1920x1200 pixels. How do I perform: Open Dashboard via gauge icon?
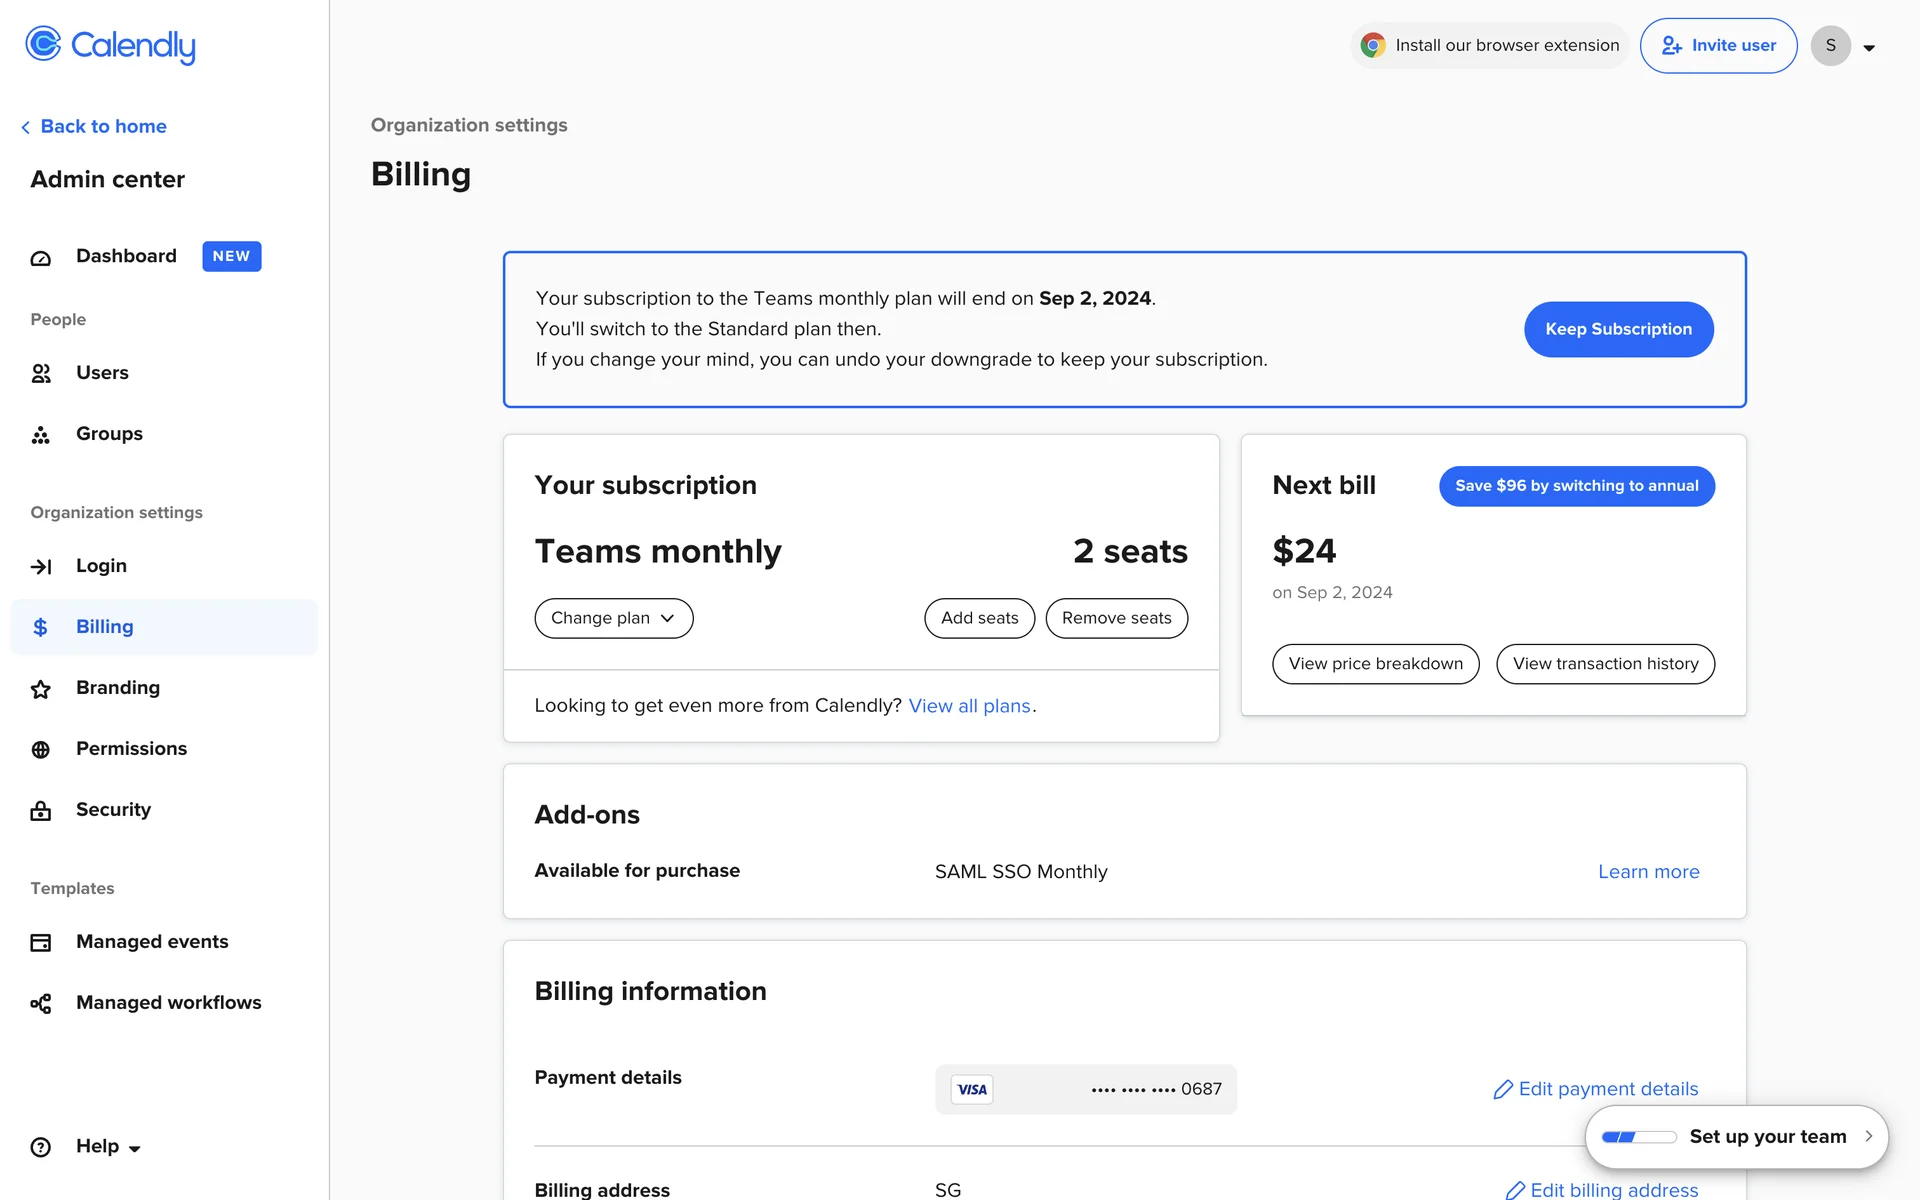41,258
